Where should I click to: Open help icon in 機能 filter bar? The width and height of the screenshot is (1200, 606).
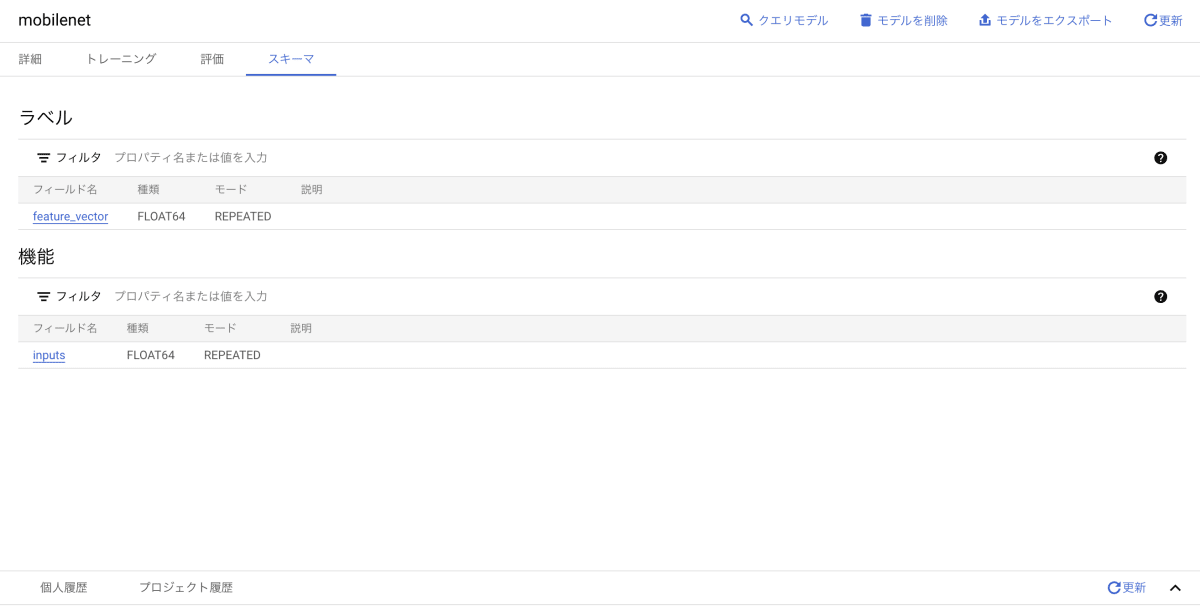tap(1160, 297)
